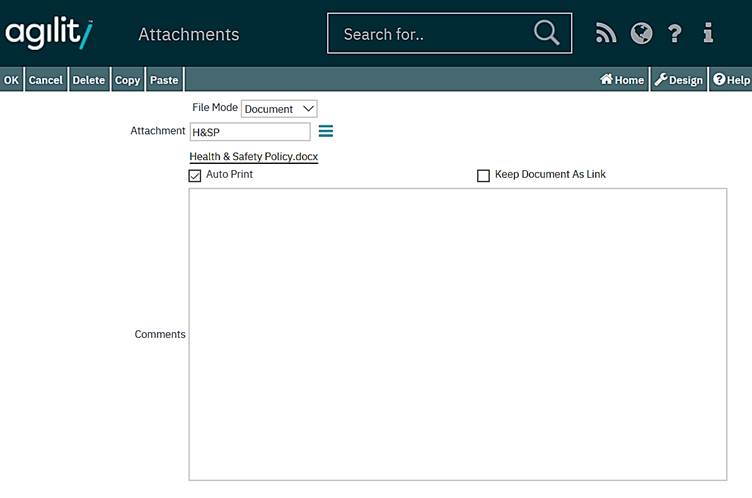Screen dimensions: 752x498
Task: Click the Cancel button
Action: tap(45, 80)
